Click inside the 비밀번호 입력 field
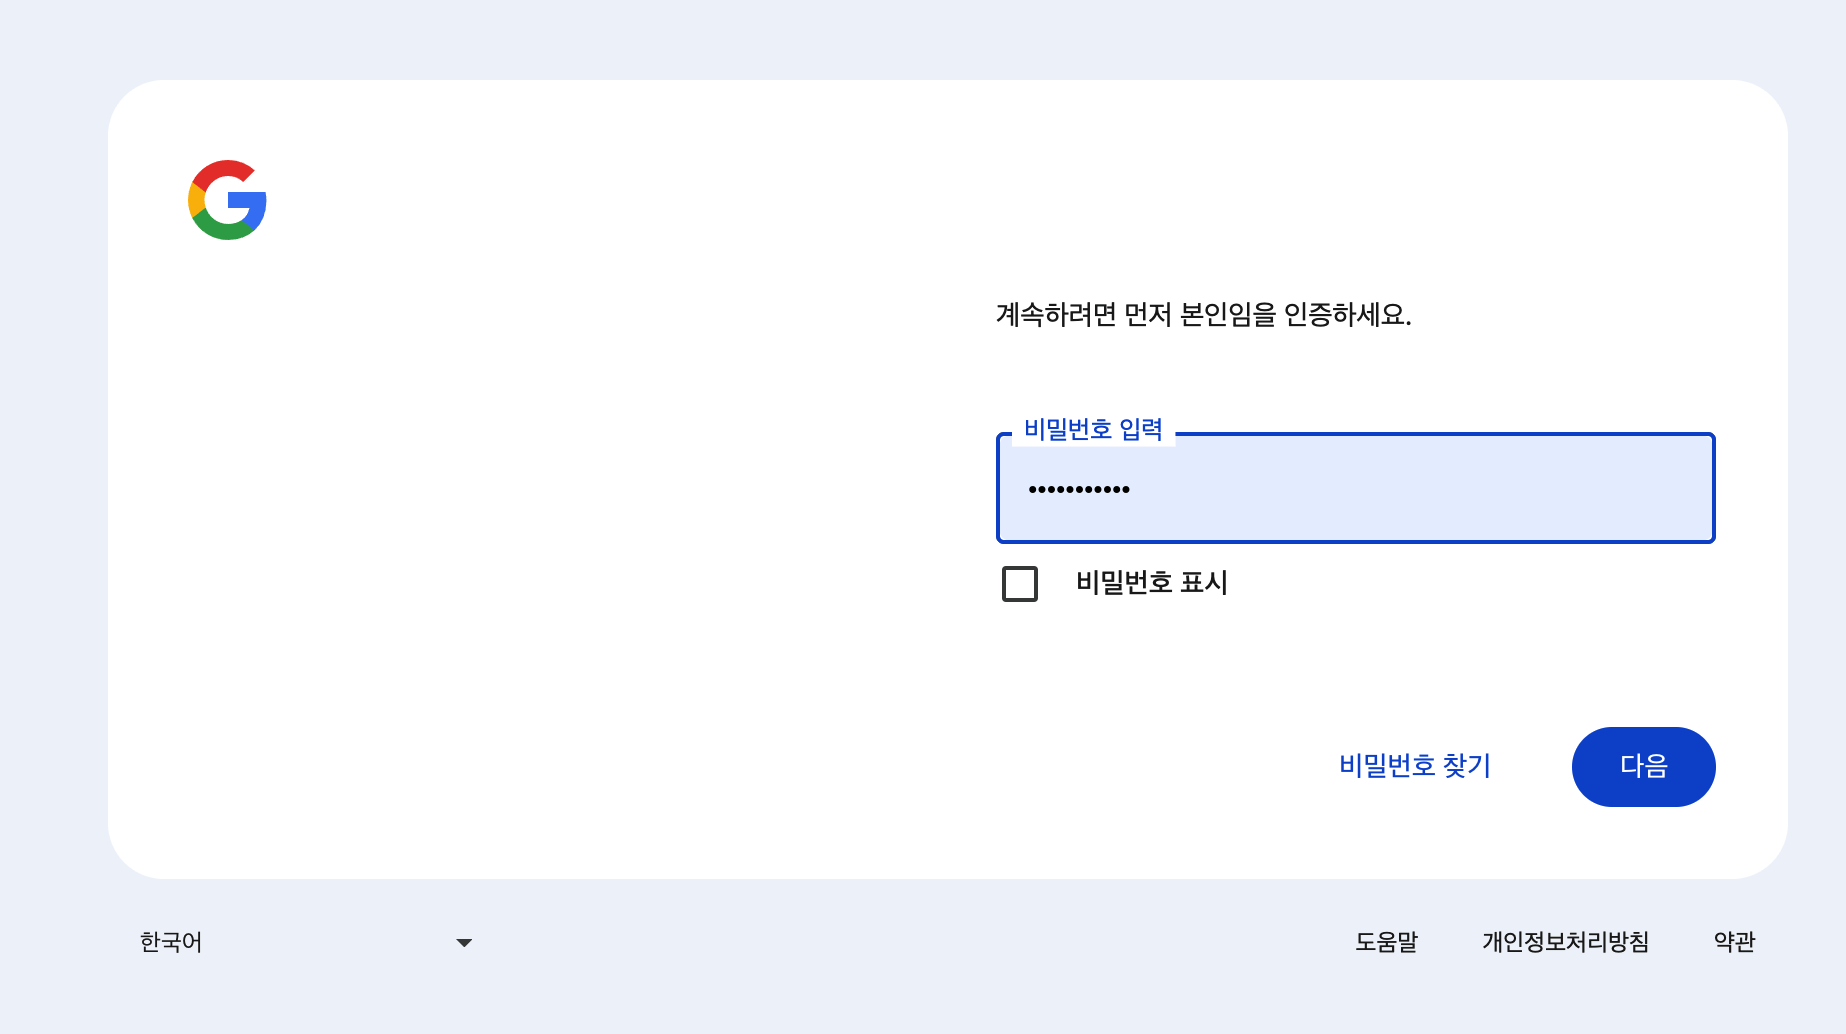The width and height of the screenshot is (1846, 1034). tap(1355, 488)
